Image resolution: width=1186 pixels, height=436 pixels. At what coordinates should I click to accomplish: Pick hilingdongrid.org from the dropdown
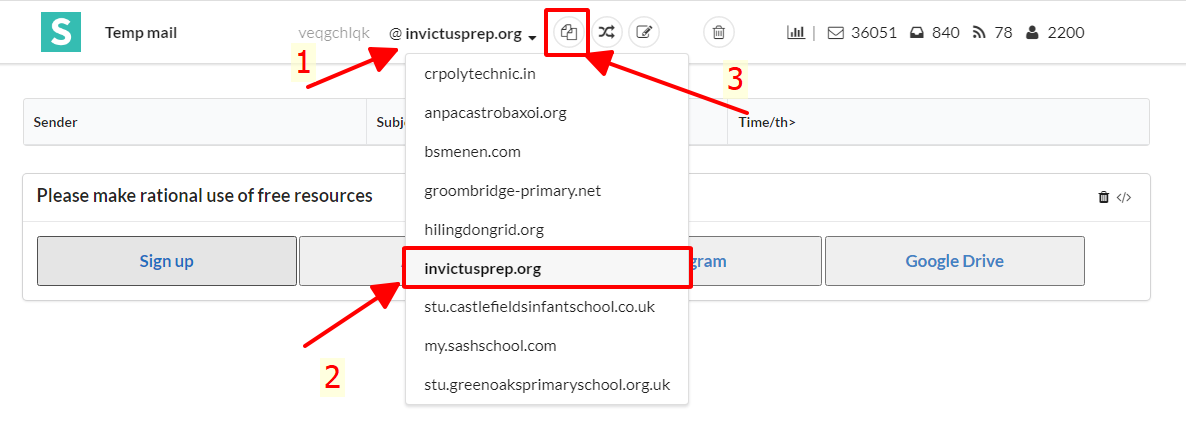pyautogui.click(x=547, y=229)
